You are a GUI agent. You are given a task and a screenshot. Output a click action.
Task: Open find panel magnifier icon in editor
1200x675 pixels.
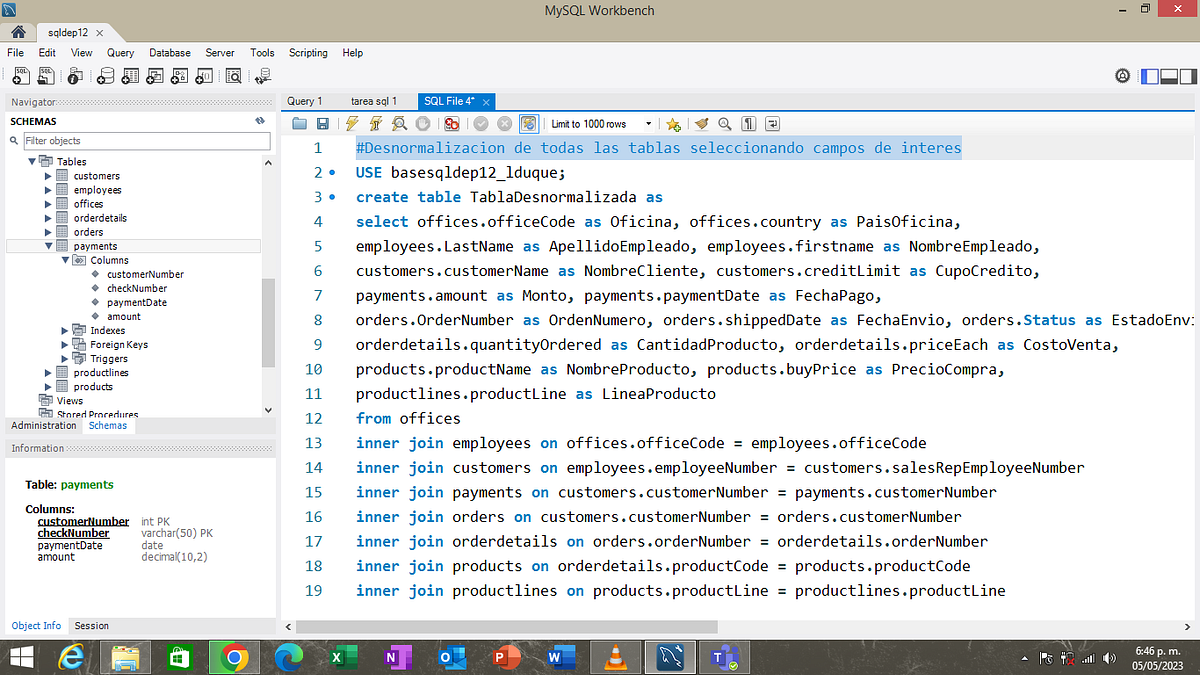tap(725, 124)
